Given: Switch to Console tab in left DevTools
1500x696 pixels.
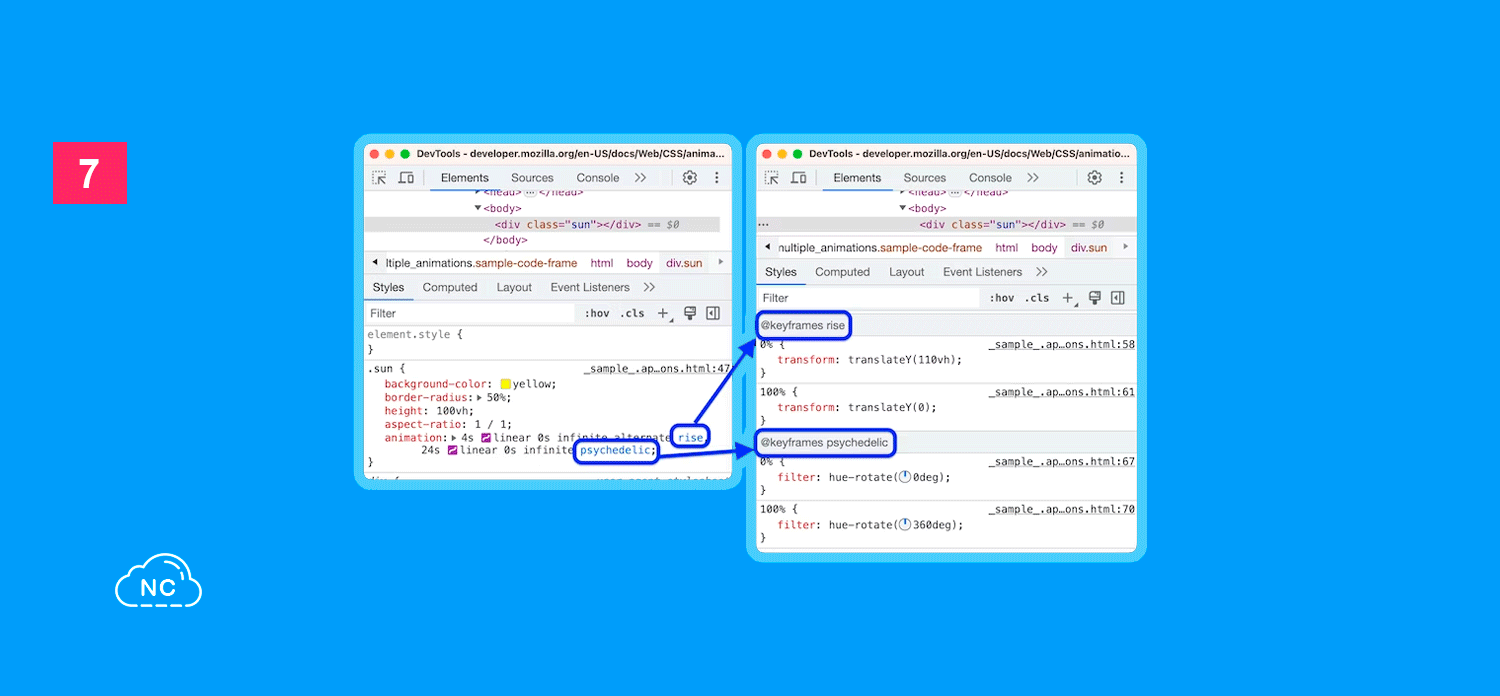Looking at the screenshot, I should click(598, 178).
